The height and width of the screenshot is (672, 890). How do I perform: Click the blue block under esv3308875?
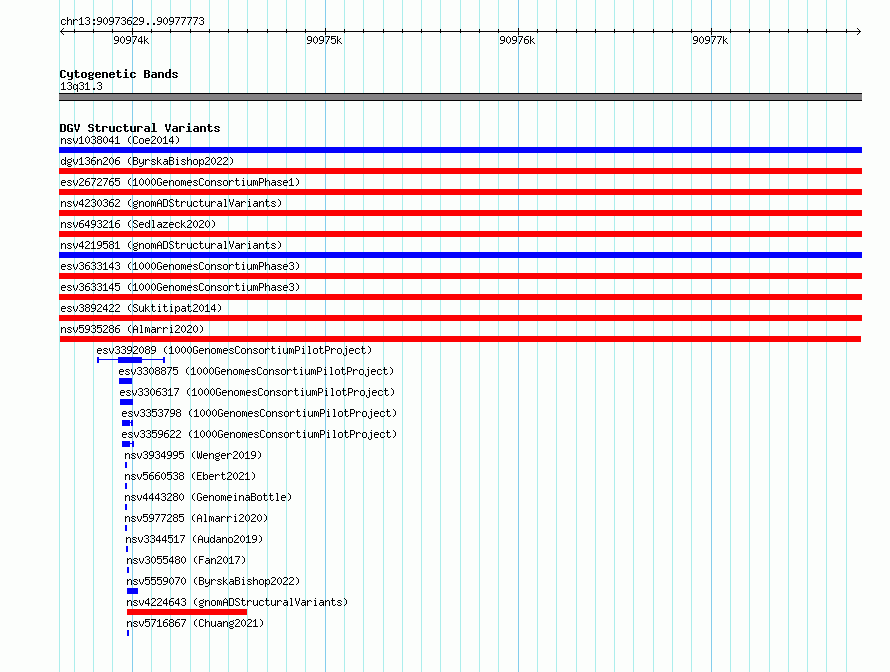125,381
